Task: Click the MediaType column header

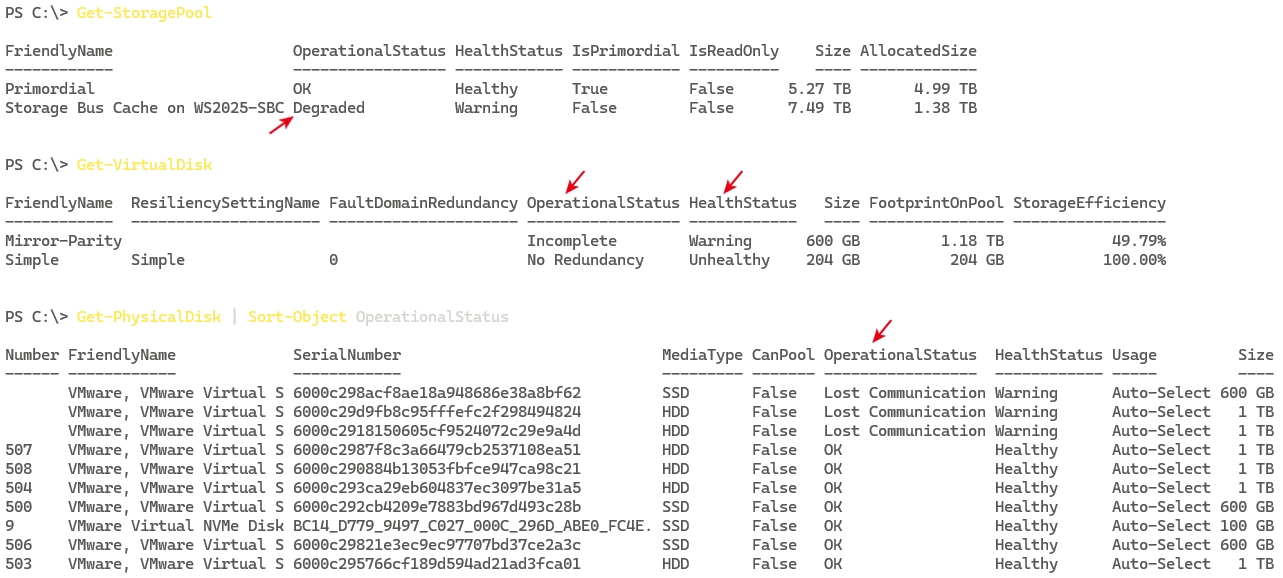Action: pos(702,355)
